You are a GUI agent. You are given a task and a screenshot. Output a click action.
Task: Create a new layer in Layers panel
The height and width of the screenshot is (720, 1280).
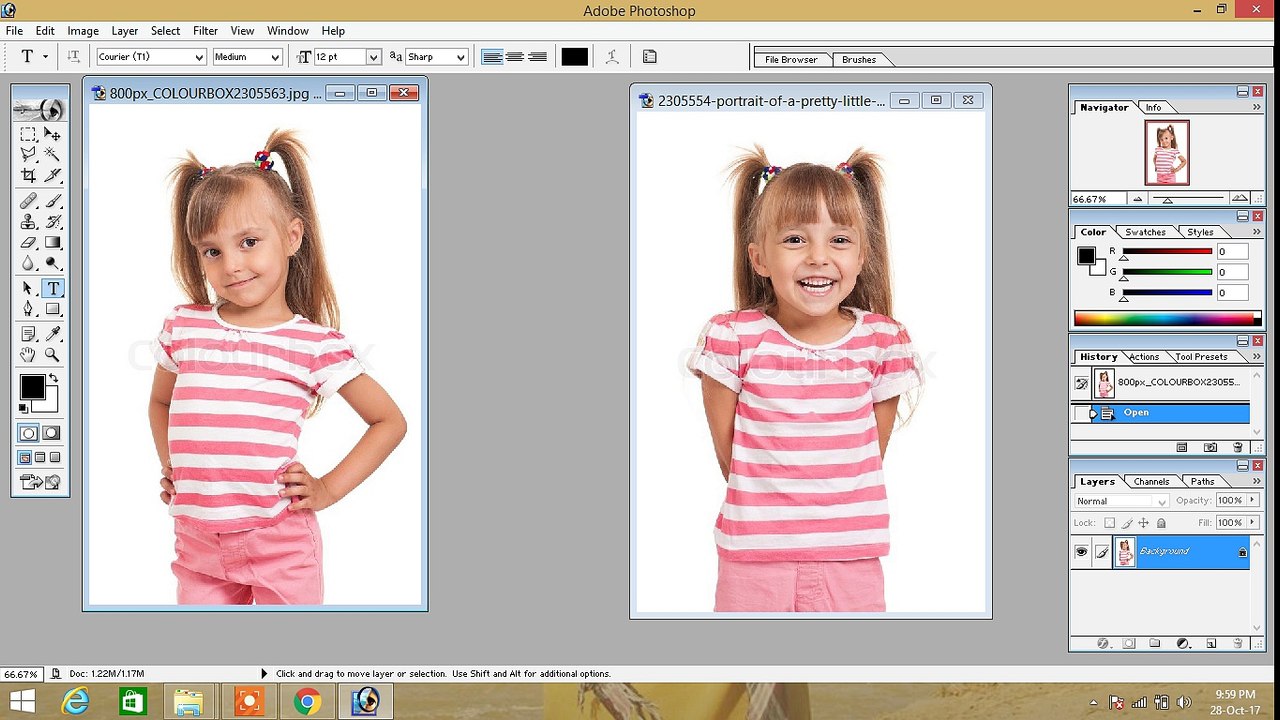click(1211, 643)
